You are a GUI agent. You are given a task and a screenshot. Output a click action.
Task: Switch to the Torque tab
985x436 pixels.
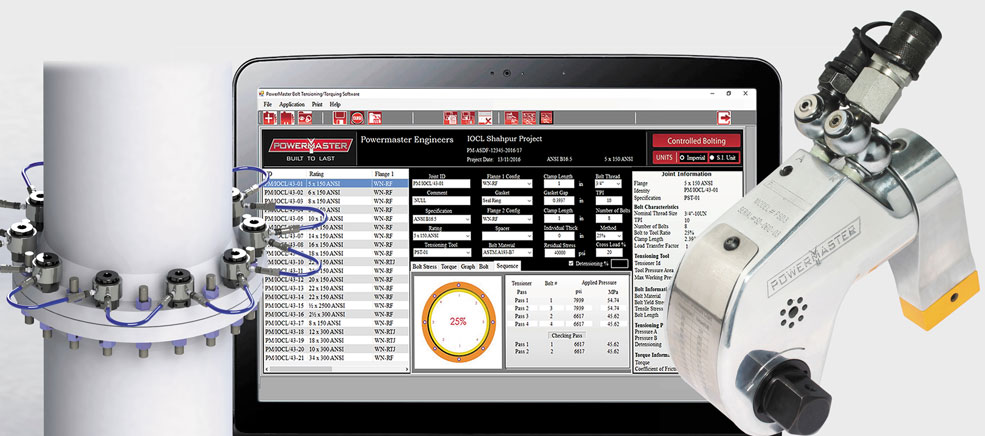(x=449, y=266)
